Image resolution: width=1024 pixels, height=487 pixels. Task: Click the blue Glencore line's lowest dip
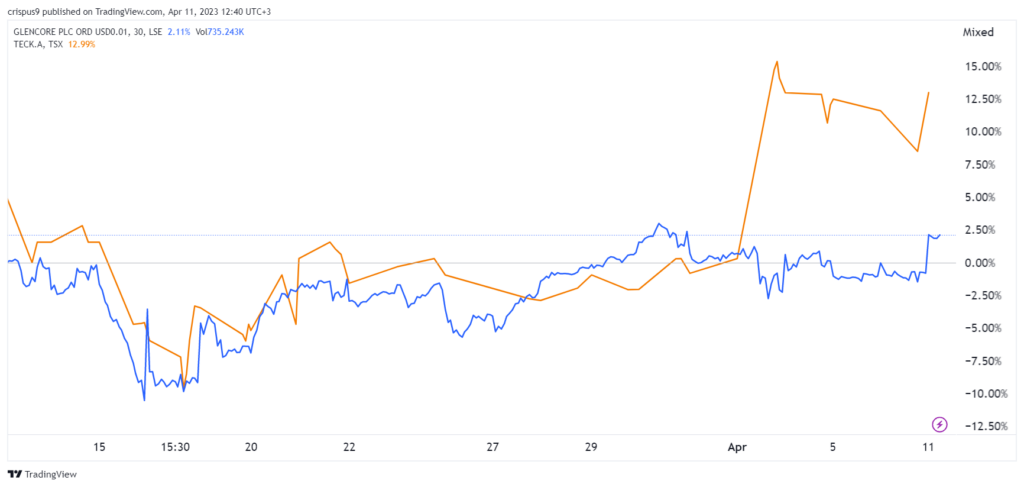tap(144, 400)
